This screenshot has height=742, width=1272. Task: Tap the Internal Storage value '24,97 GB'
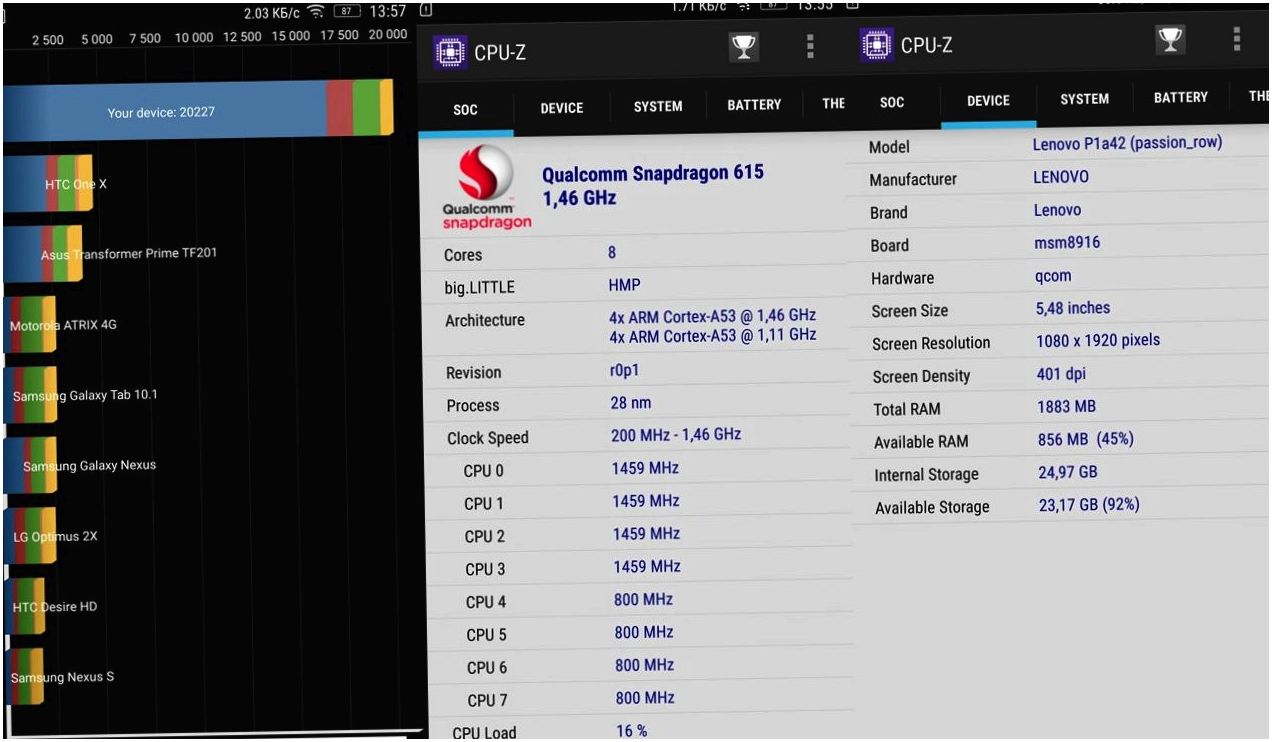(x=1068, y=472)
